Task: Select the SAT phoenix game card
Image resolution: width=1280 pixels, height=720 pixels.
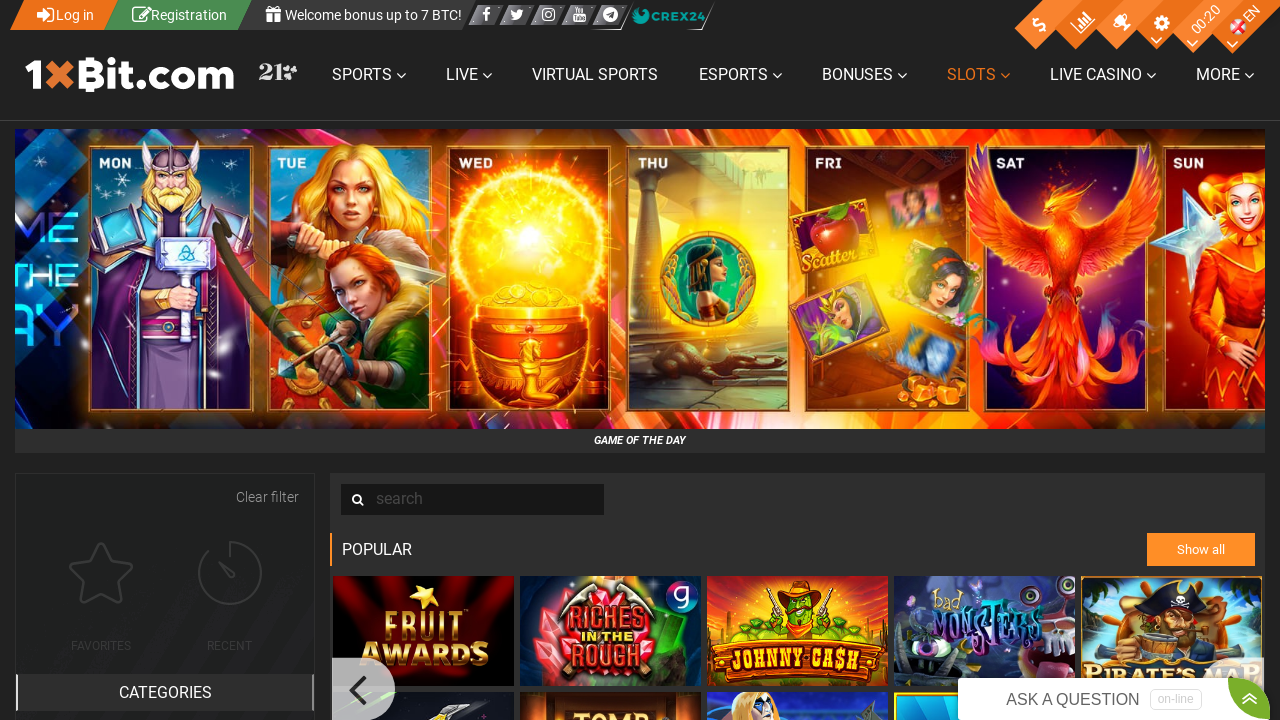Action: (1066, 279)
